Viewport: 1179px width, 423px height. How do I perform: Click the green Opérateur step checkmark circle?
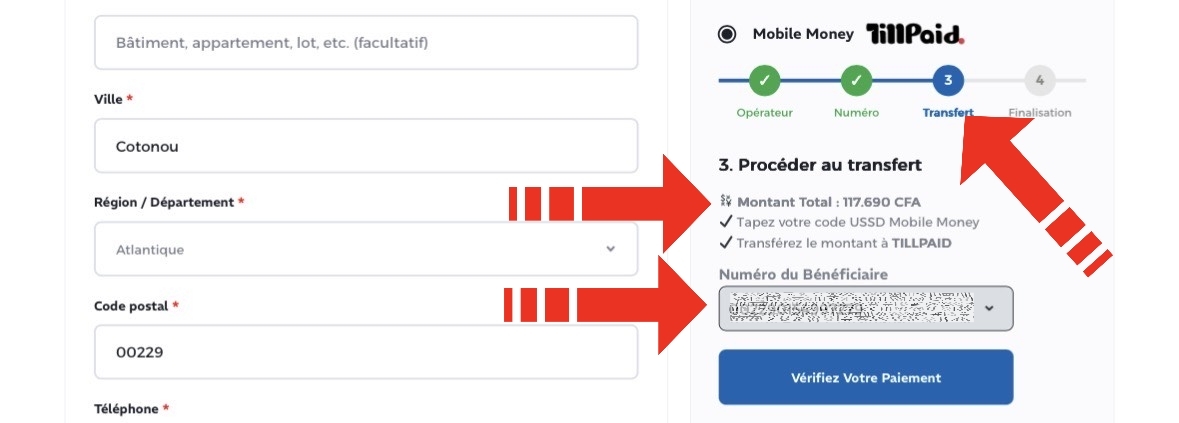[x=764, y=80]
